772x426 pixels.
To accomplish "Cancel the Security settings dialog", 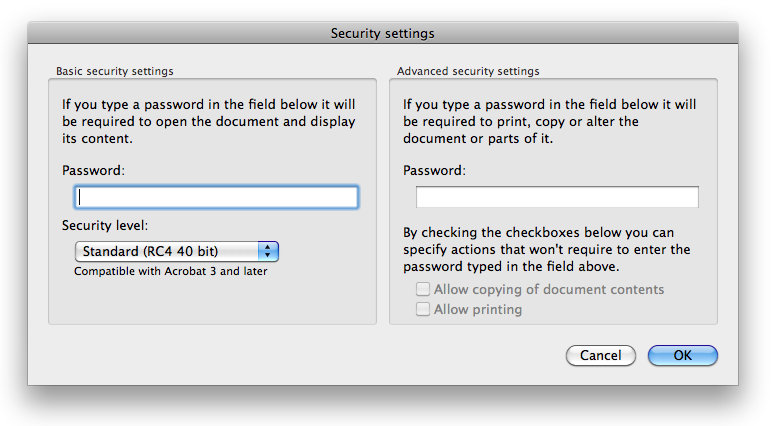I will (x=601, y=355).
